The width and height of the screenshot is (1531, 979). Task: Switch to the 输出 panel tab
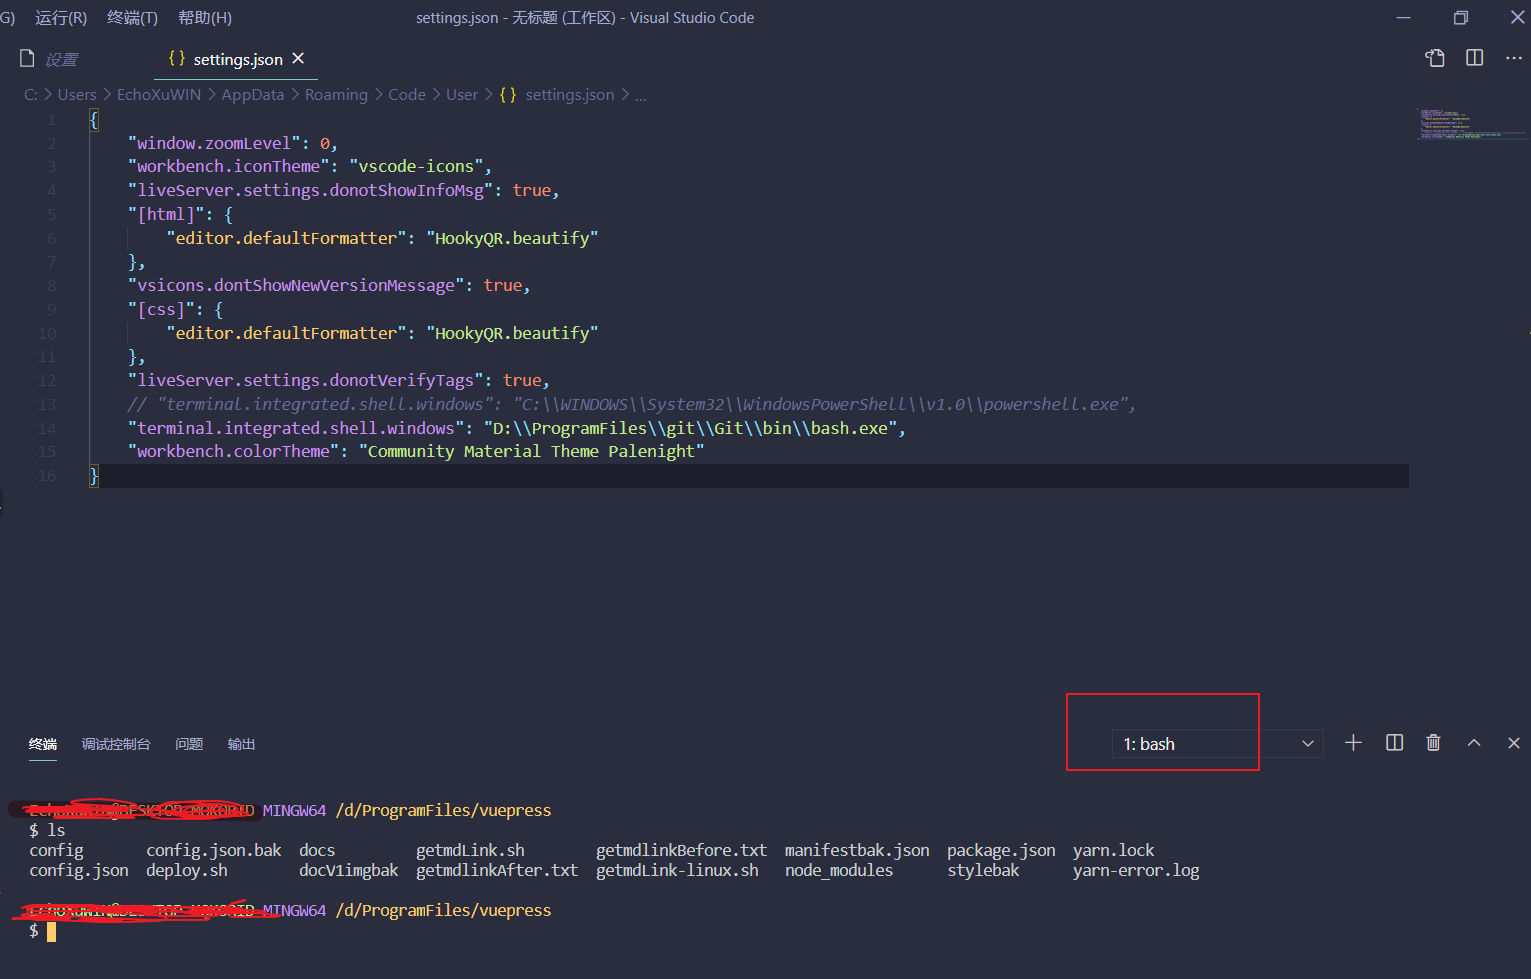[241, 744]
